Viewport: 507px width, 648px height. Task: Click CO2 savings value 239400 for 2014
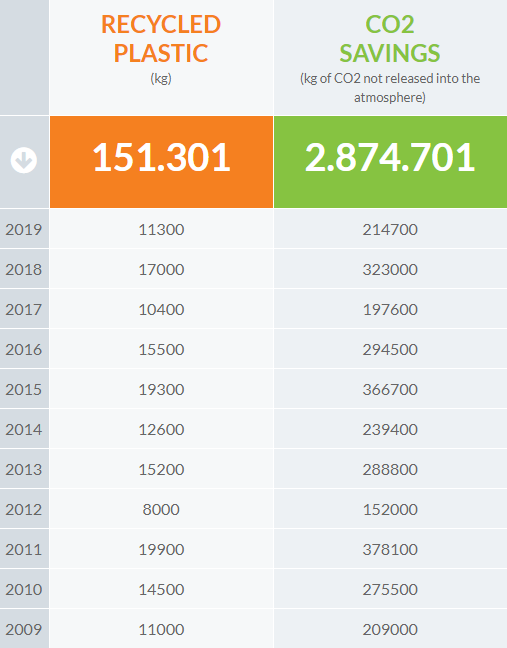390,429
